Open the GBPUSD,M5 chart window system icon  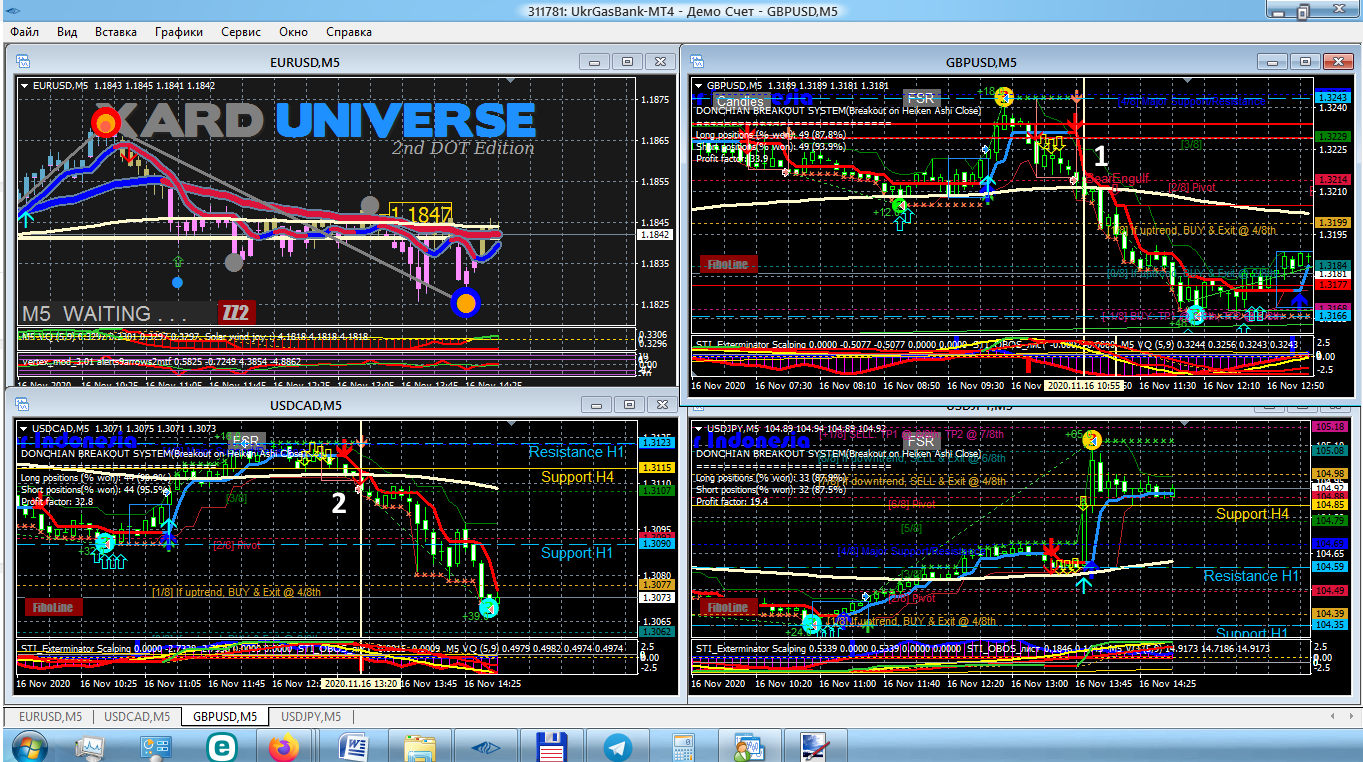pyautogui.click(x=698, y=62)
